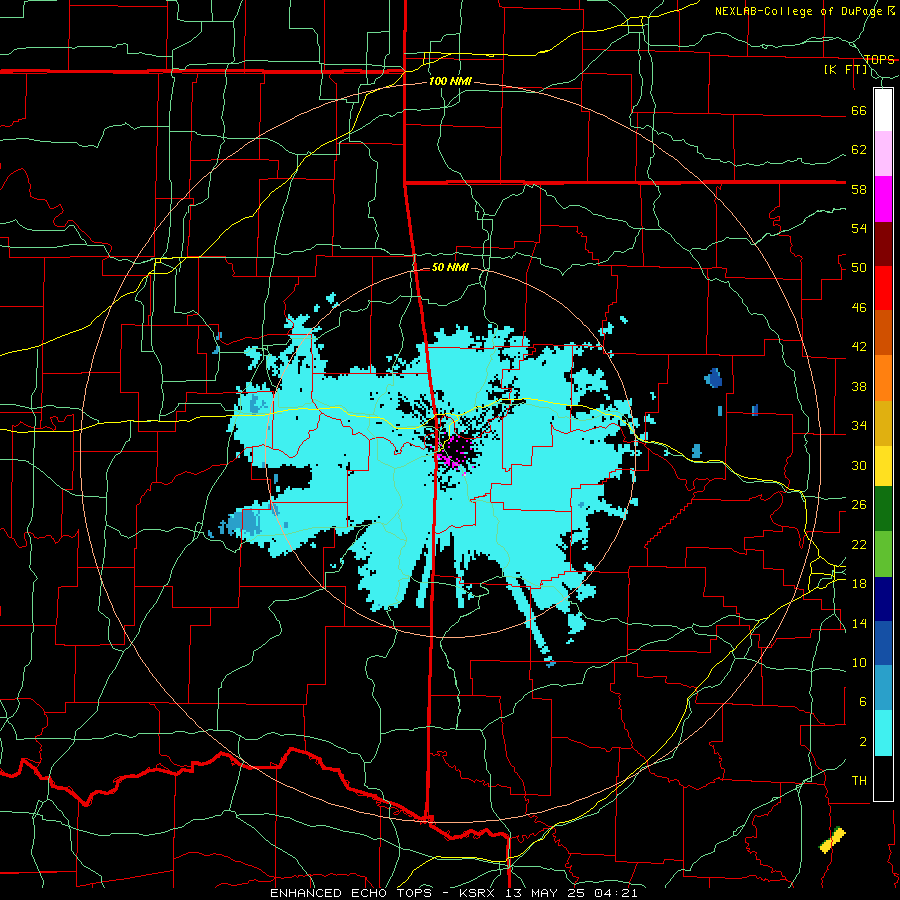Click the "42" legend value

pyautogui.click(x=859, y=346)
